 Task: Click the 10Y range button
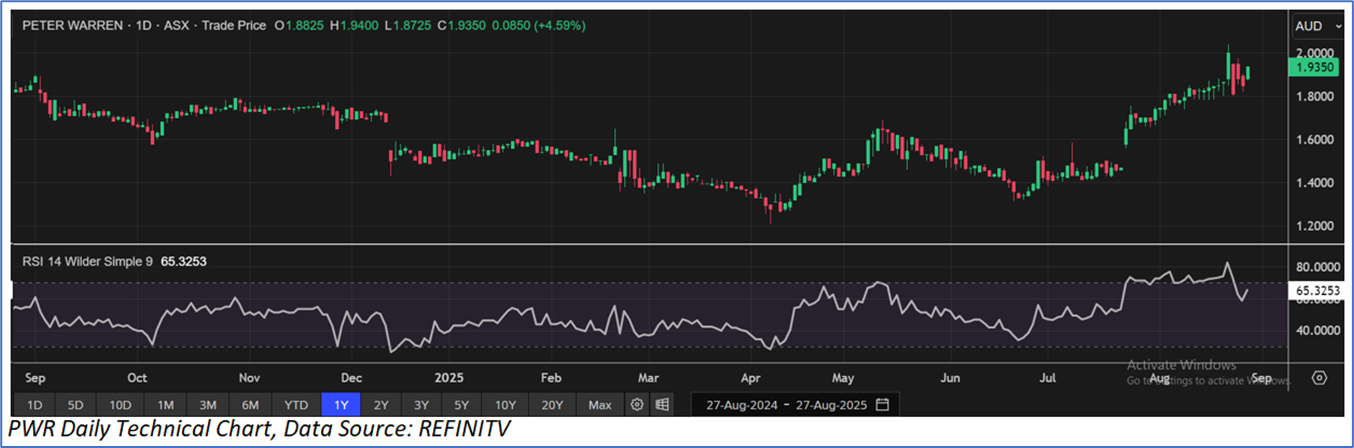pyautogui.click(x=505, y=405)
